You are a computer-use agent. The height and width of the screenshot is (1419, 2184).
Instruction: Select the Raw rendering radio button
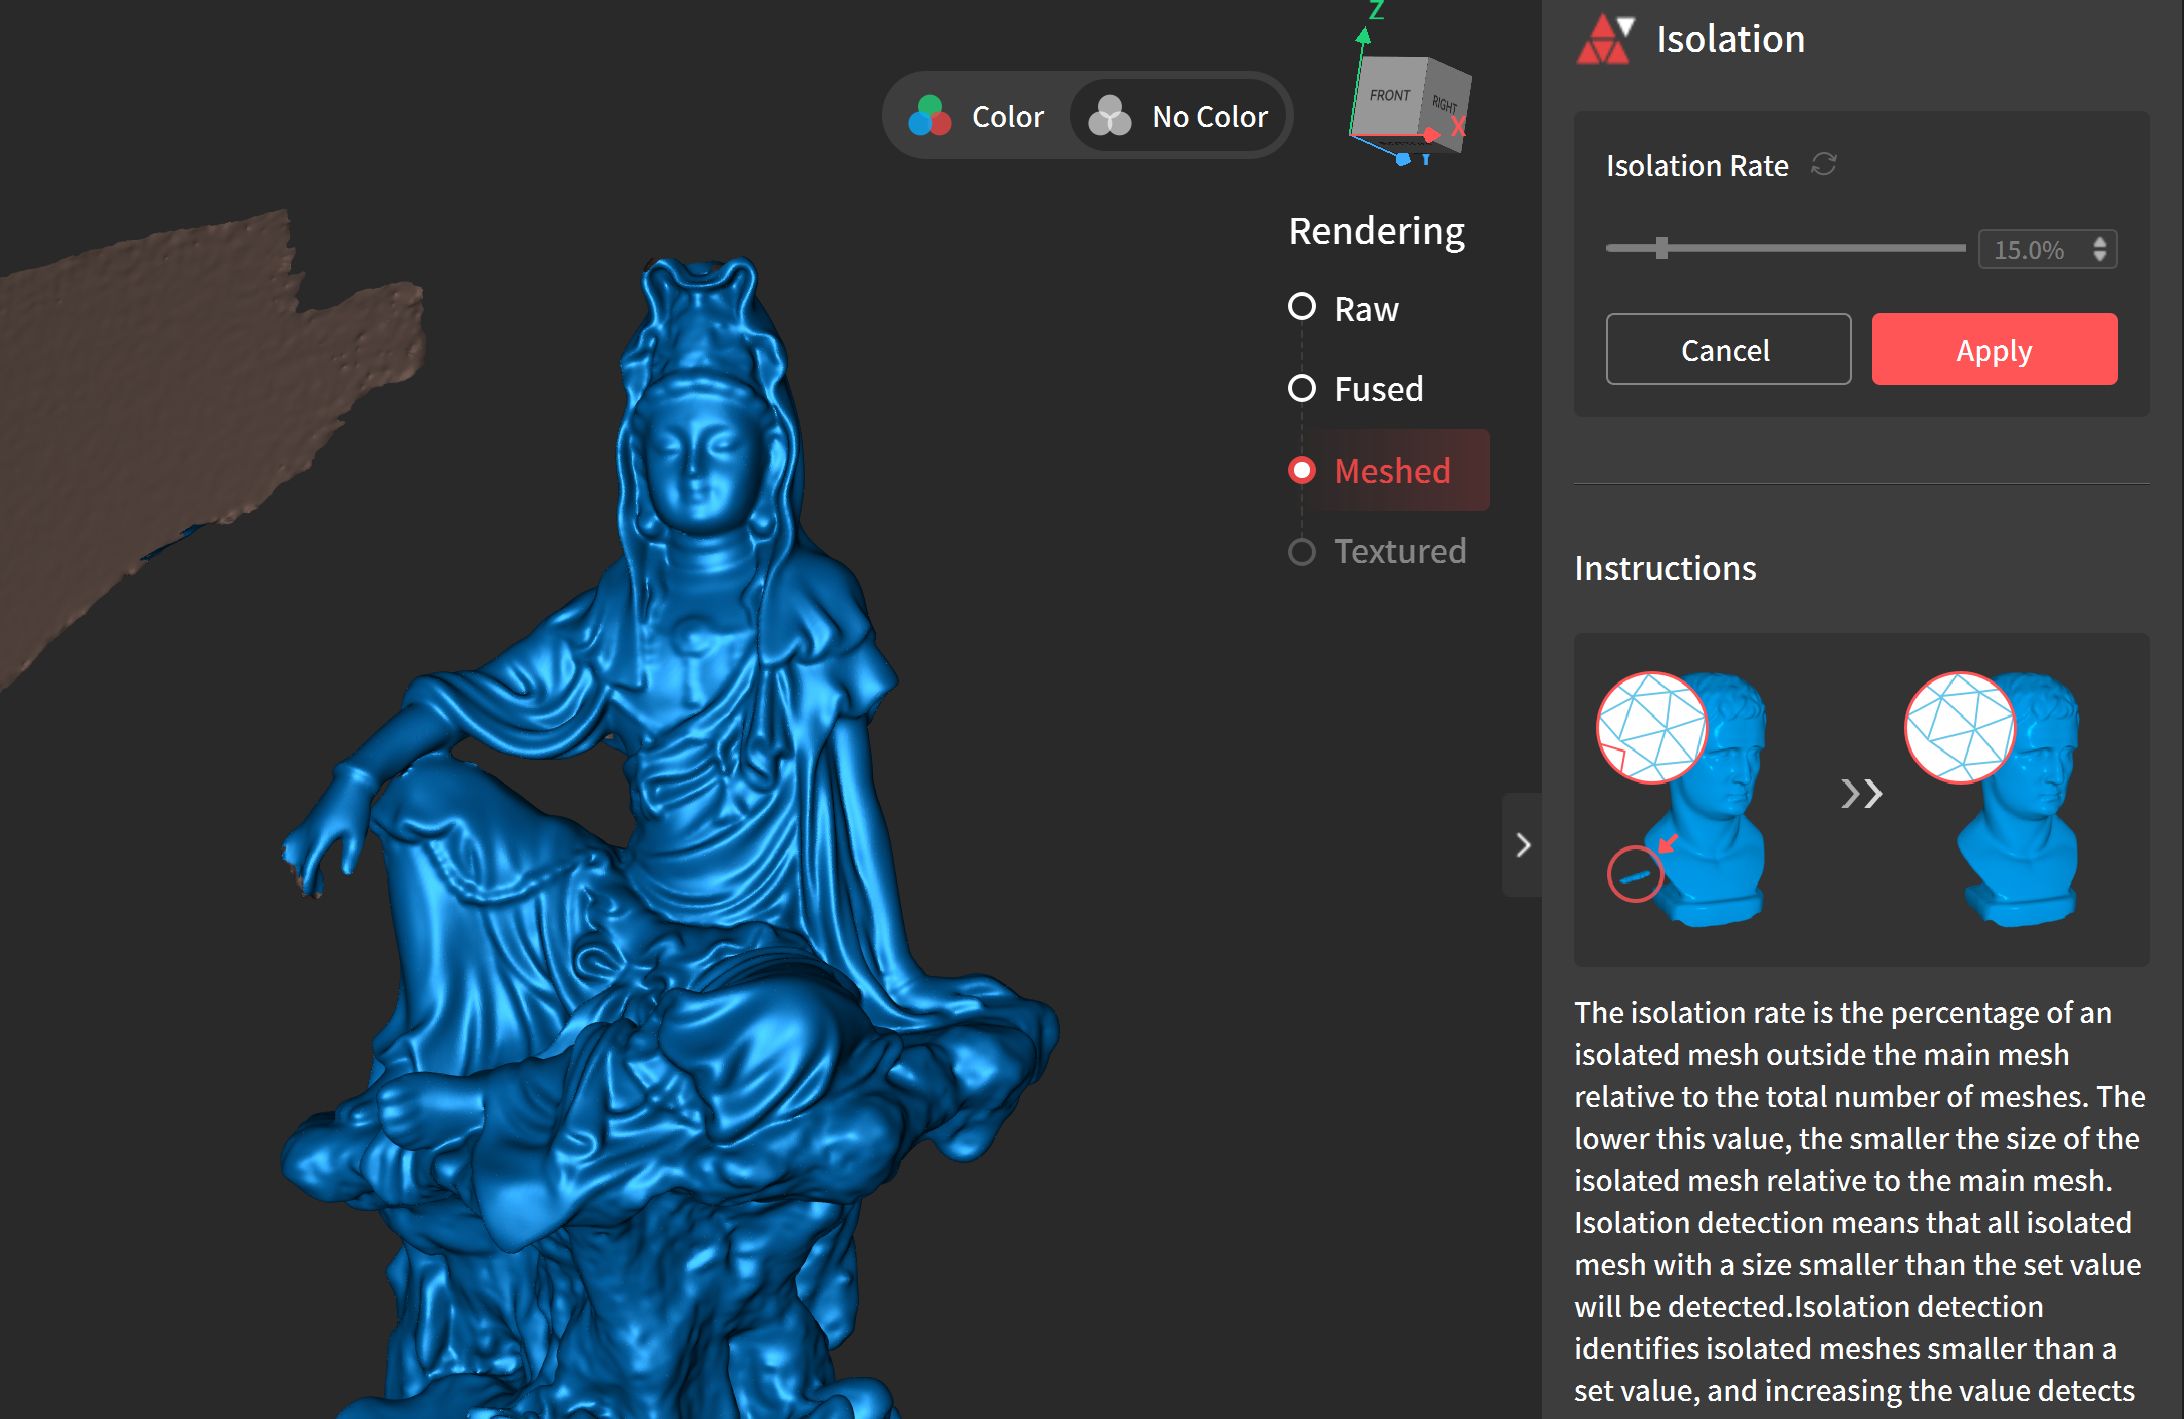click(1302, 307)
